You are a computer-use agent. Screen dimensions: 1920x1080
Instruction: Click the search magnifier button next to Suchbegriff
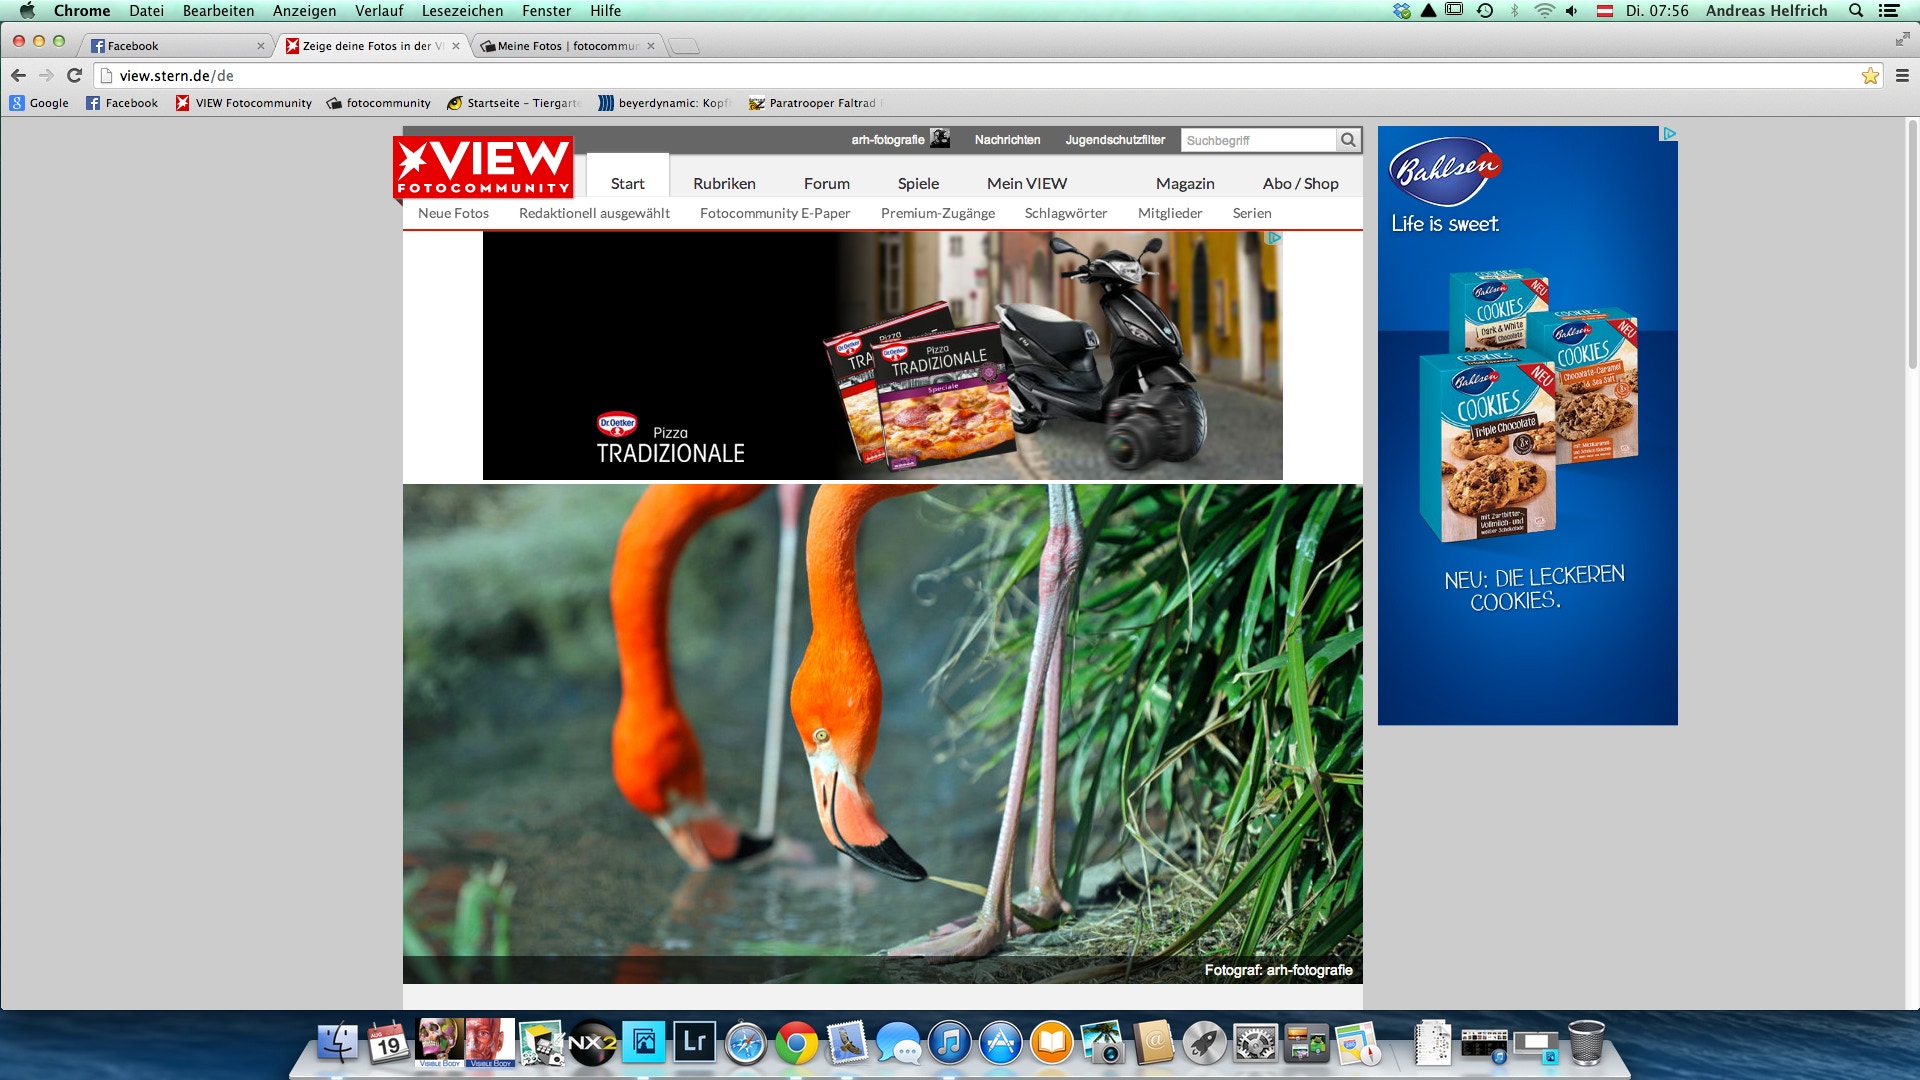[1348, 140]
